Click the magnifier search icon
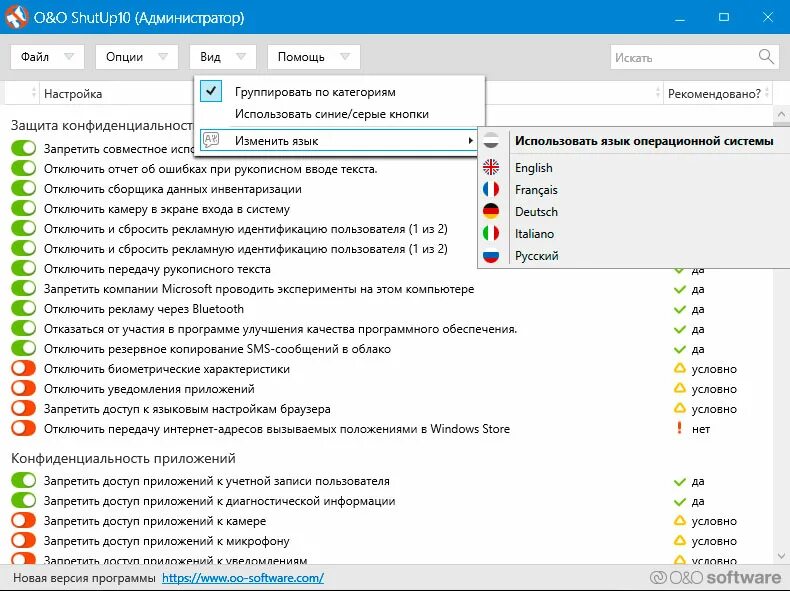This screenshot has height=591, width=790. tap(766, 56)
